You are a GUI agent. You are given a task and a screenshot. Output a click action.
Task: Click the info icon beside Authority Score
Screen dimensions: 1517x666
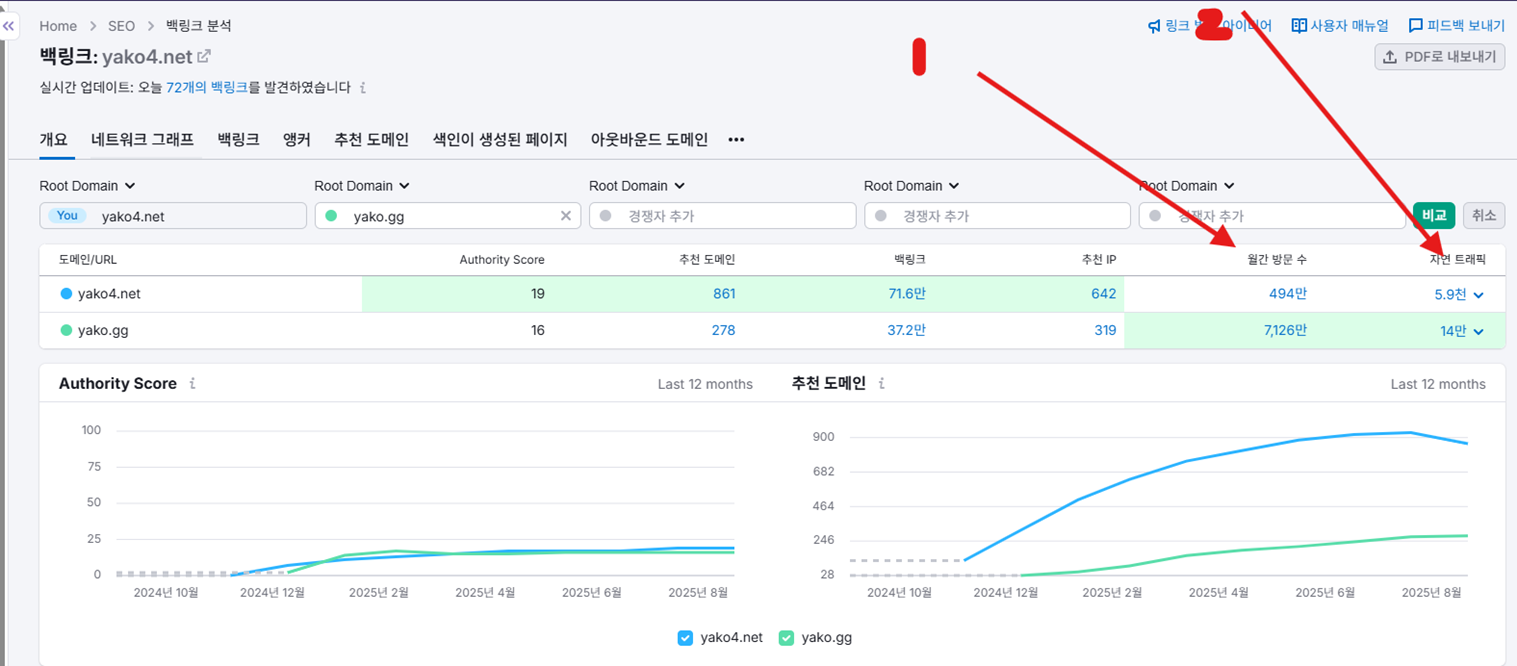tap(193, 383)
